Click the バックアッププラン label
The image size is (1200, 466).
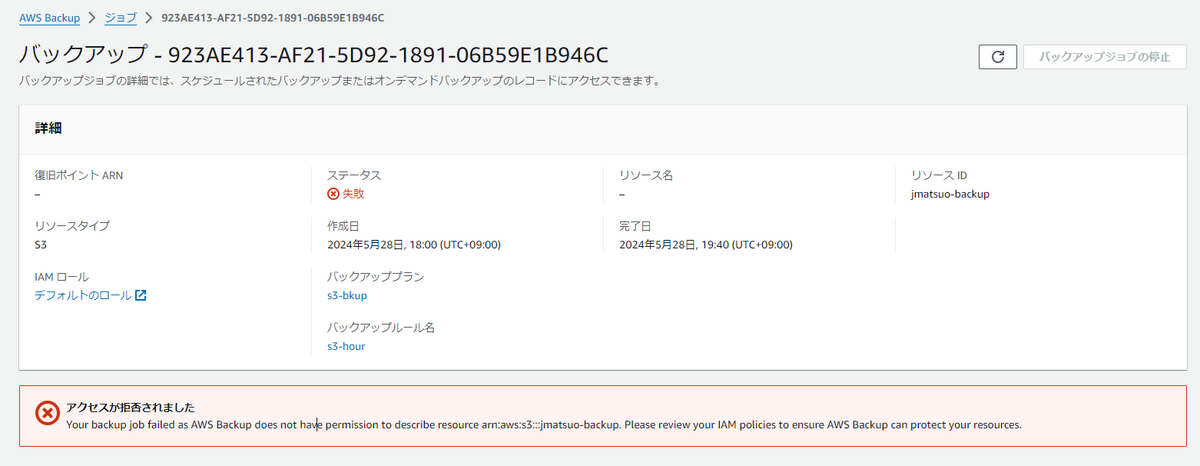[376, 276]
